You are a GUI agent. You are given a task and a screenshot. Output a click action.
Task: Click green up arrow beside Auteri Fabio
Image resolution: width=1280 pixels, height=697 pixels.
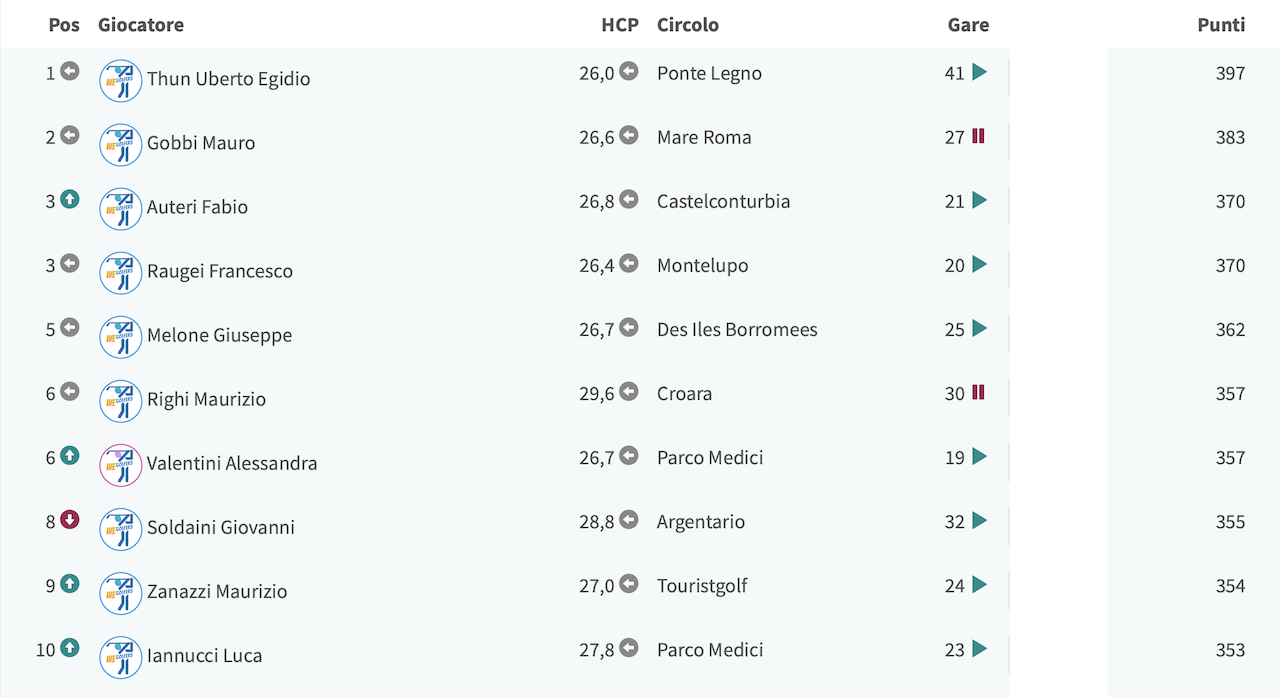[x=69, y=199]
